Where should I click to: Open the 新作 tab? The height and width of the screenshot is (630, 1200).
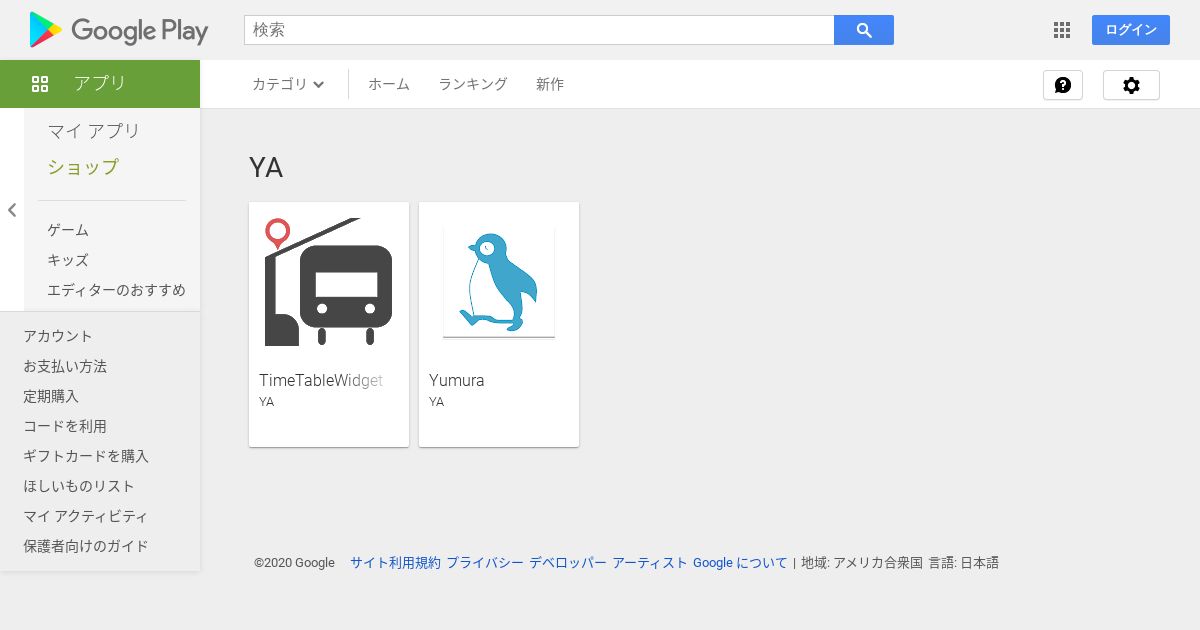click(550, 84)
